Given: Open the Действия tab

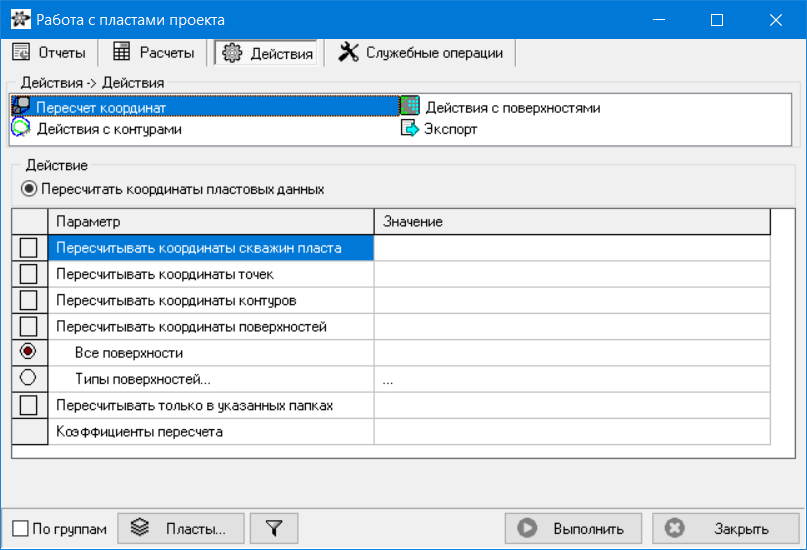Looking at the screenshot, I should (x=266, y=53).
